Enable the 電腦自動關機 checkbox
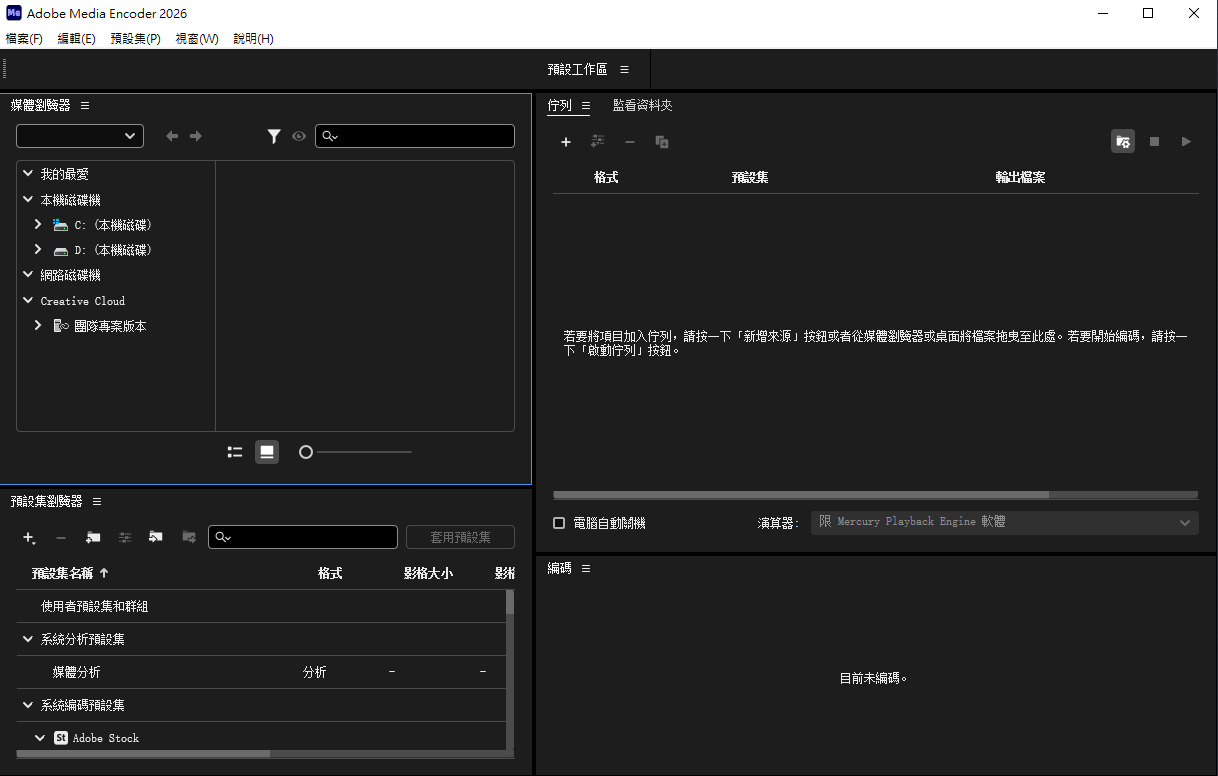Image resolution: width=1218 pixels, height=776 pixels. [559, 523]
